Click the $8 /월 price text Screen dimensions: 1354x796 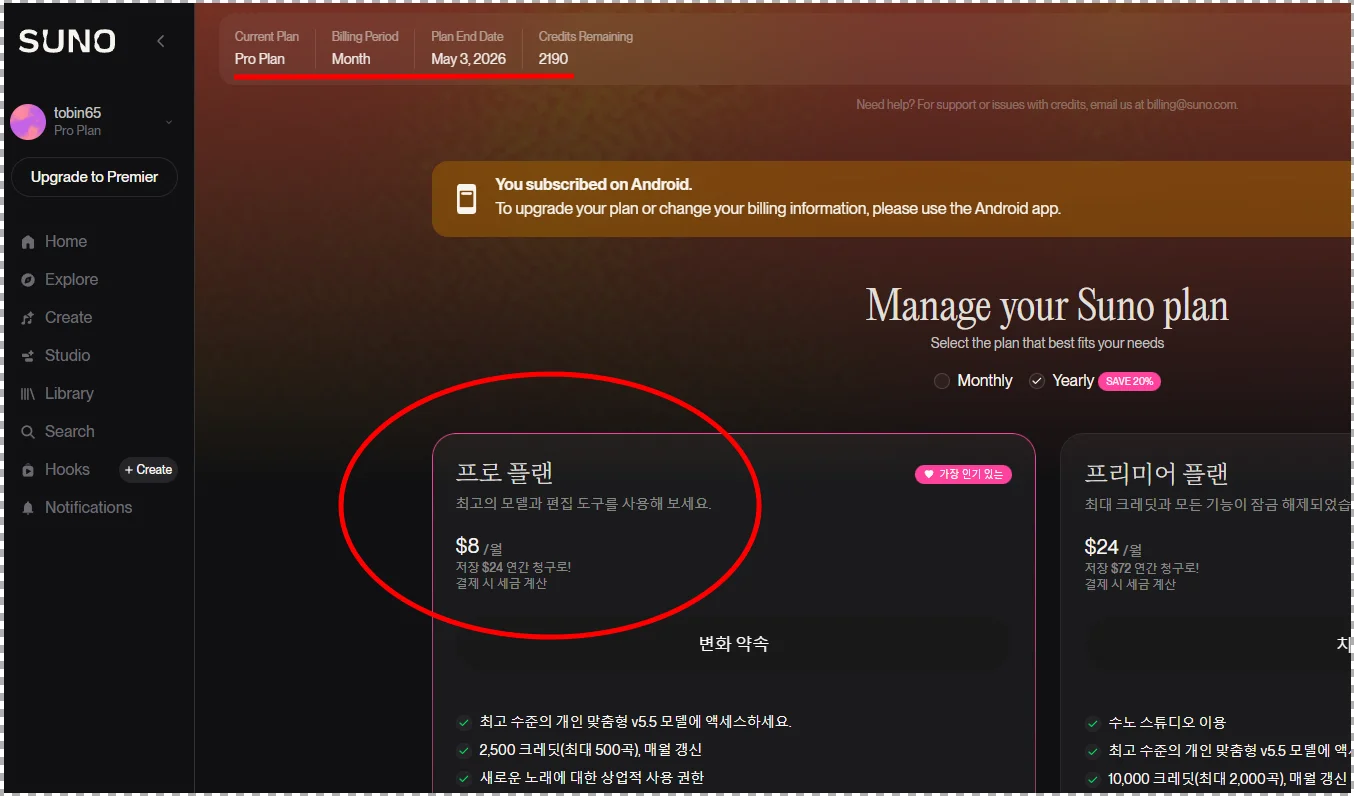479,546
